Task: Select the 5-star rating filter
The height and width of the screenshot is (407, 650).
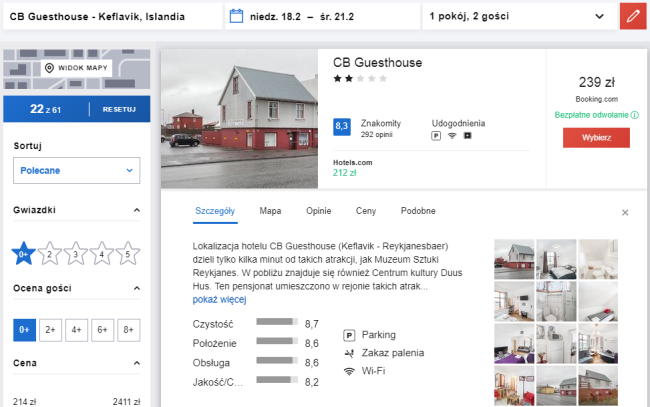Action: coord(128,253)
